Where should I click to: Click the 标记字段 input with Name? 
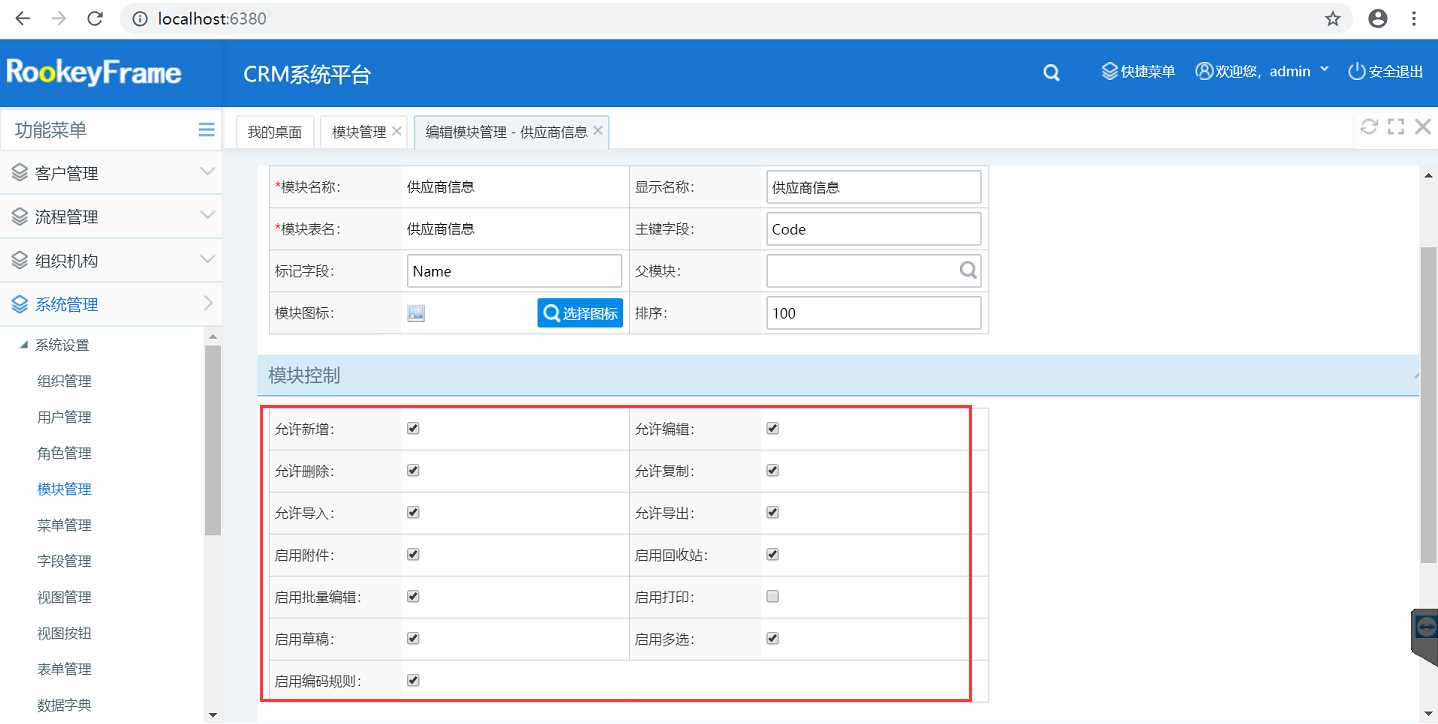coord(515,271)
